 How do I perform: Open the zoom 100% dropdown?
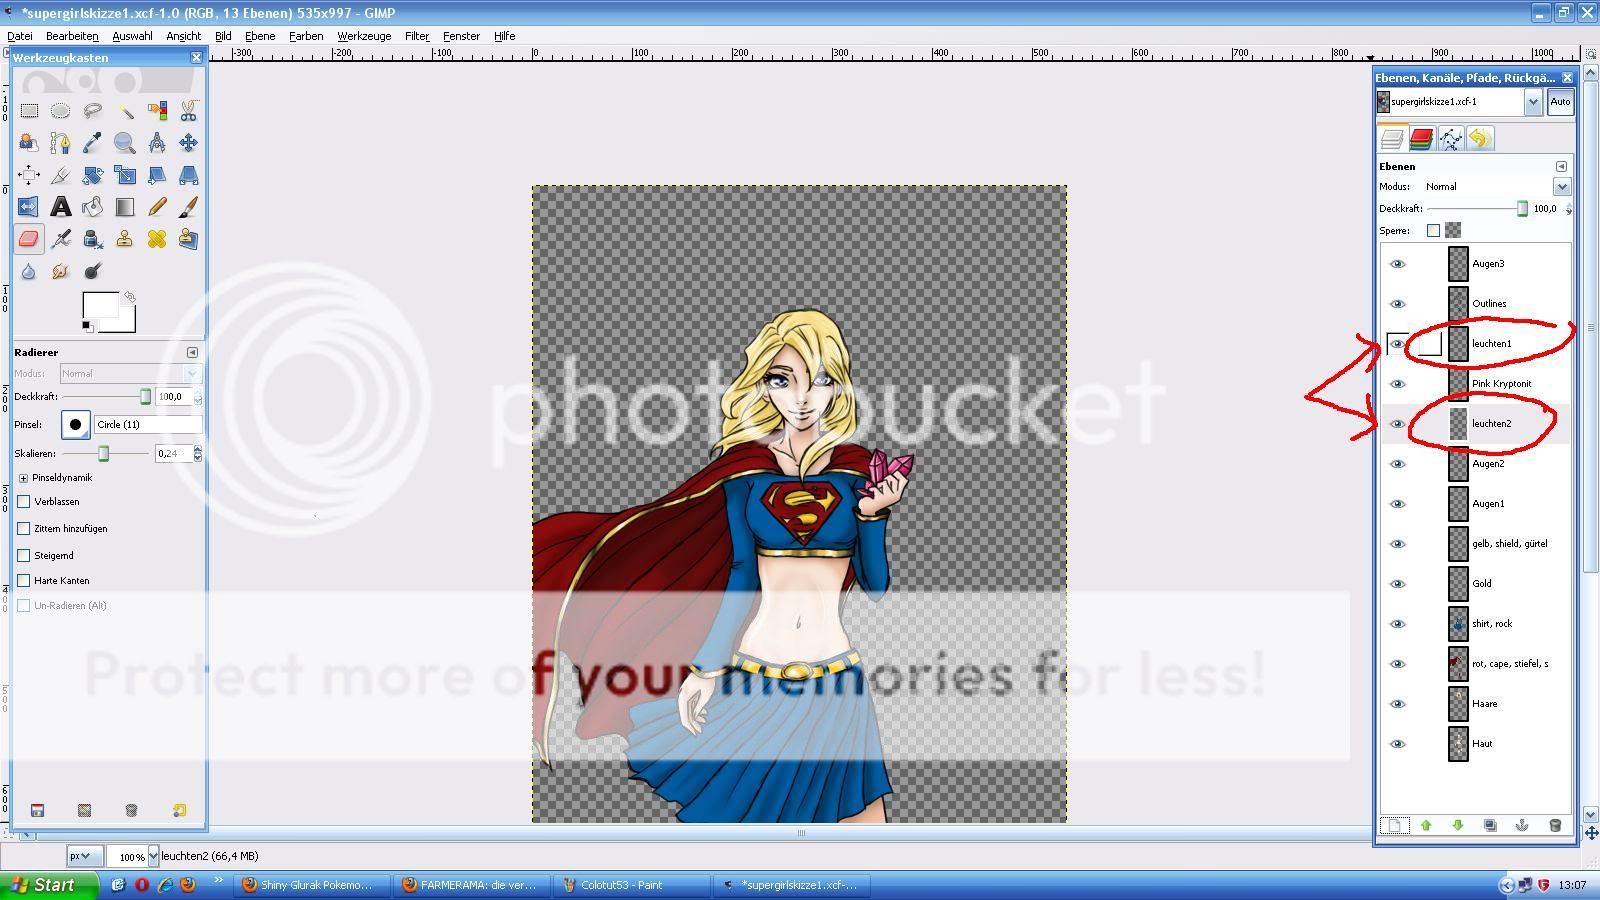pyautogui.click(x=153, y=856)
